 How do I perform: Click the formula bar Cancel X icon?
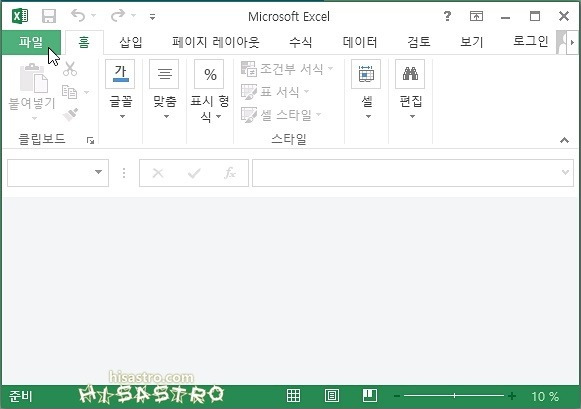click(x=158, y=173)
